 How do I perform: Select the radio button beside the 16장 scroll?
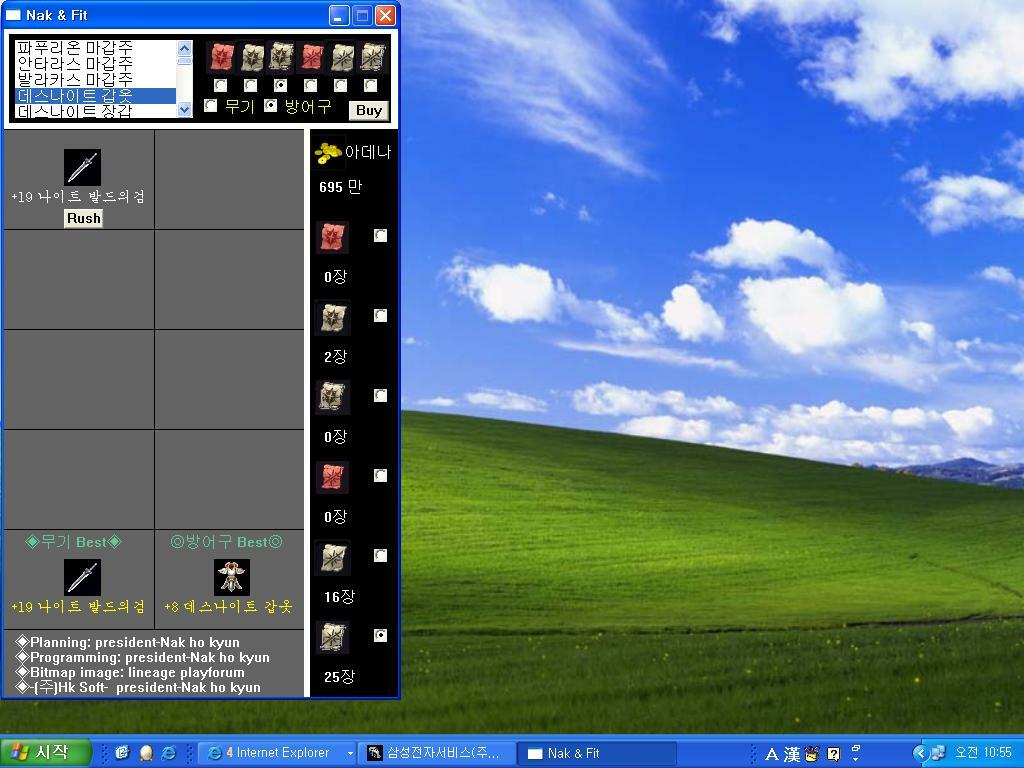(380, 555)
